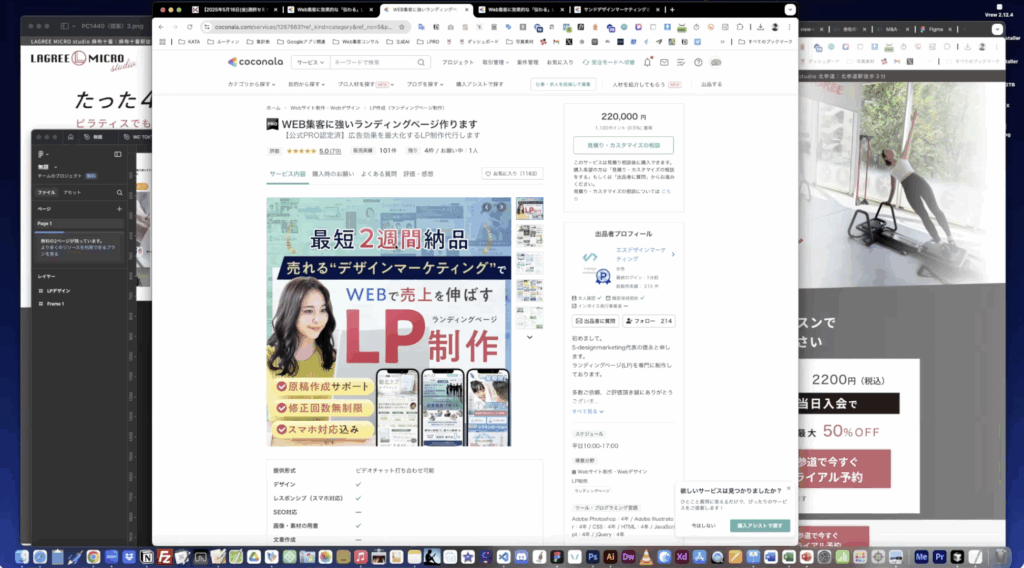Click the Chrome address bar URL
This screenshot has height=568, width=1024.
(x=304, y=27)
